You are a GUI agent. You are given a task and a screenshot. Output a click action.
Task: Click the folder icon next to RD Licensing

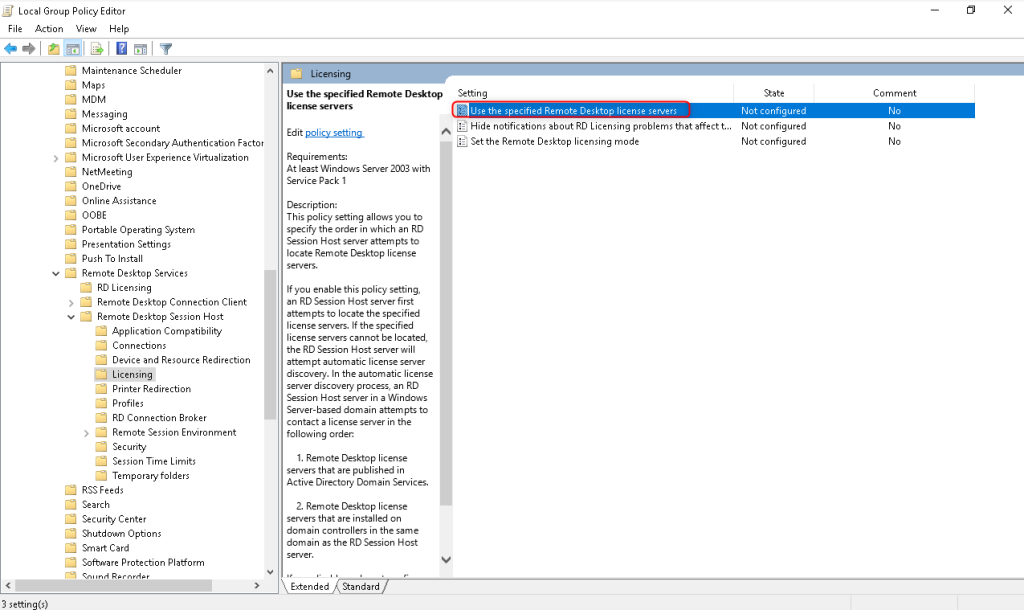pos(86,287)
